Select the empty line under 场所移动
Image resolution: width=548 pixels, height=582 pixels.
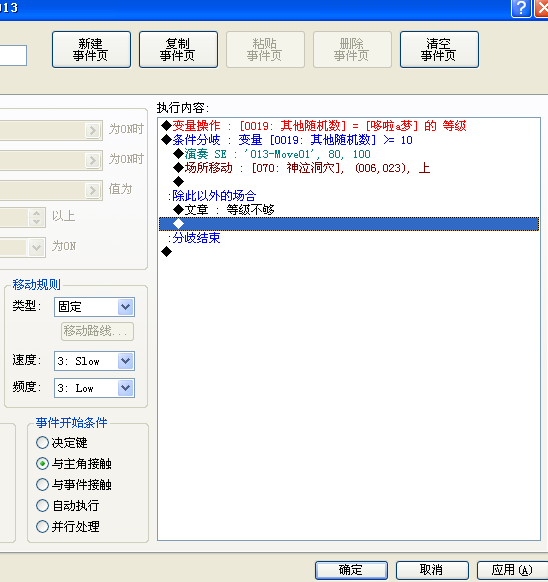click(349, 182)
